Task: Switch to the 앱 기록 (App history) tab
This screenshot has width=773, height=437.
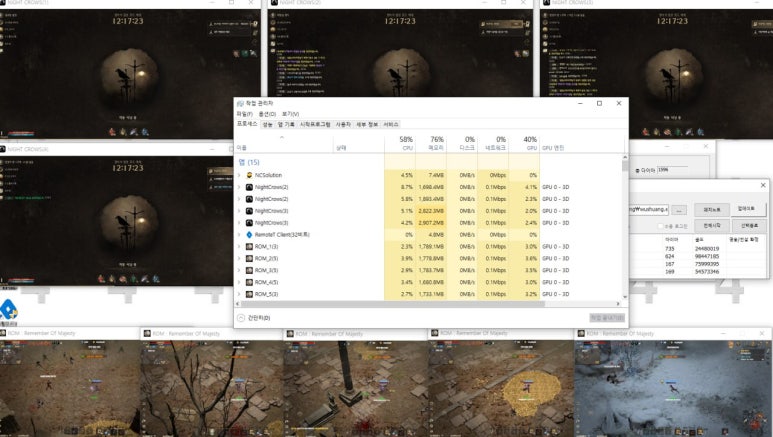Action: (286, 124)
